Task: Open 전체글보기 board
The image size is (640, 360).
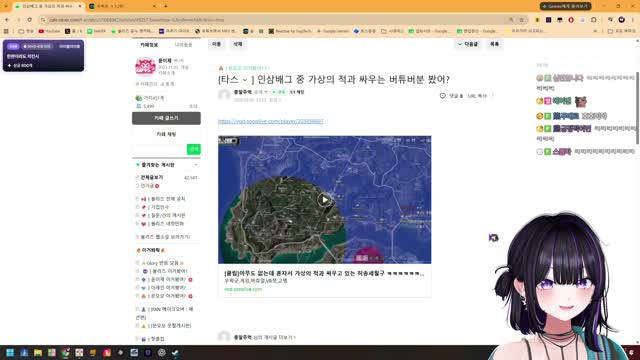Action: (x=152, y=178)
